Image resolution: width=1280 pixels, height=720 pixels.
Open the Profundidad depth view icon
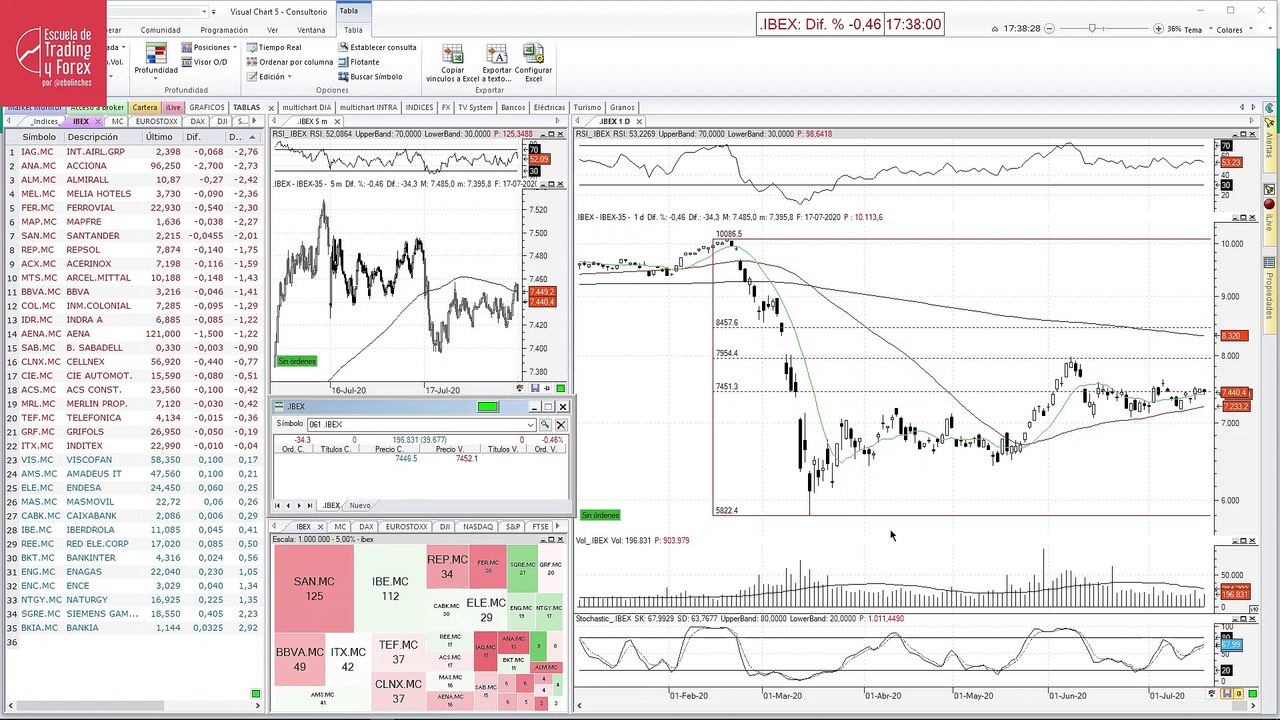(x=156, y=53)
